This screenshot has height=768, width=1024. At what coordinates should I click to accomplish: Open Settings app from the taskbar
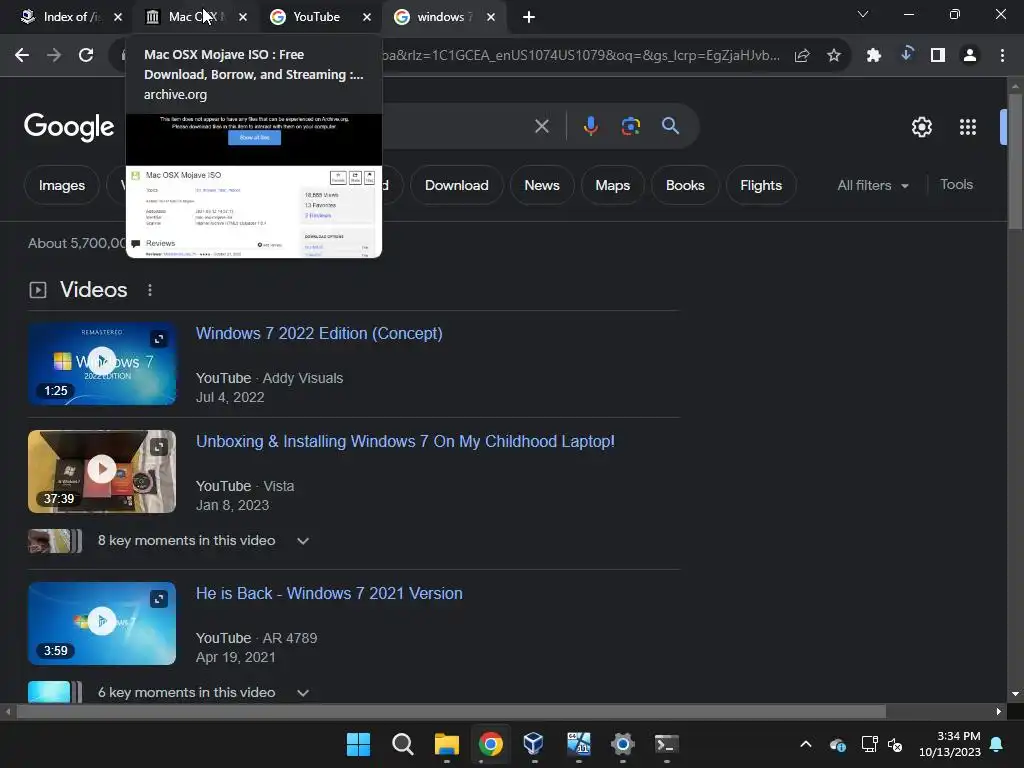coord(622,744)
